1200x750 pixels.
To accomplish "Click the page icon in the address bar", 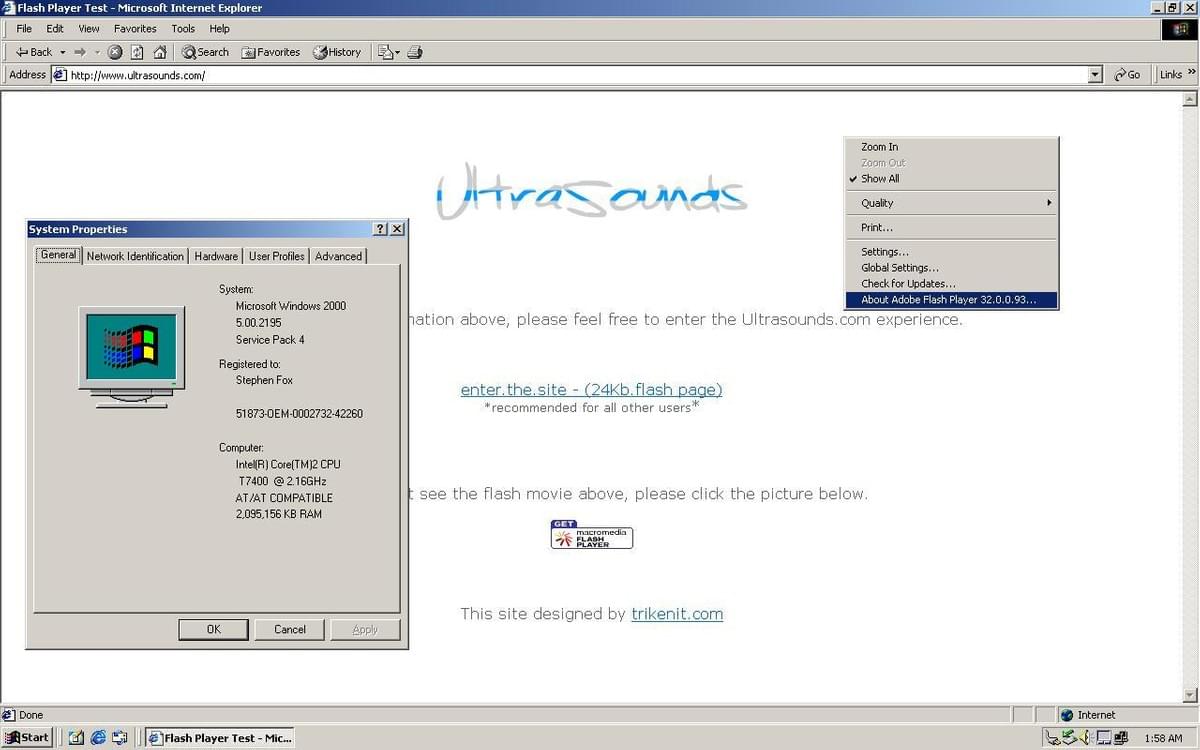I will pyautogui.click(x=60, y=75).
